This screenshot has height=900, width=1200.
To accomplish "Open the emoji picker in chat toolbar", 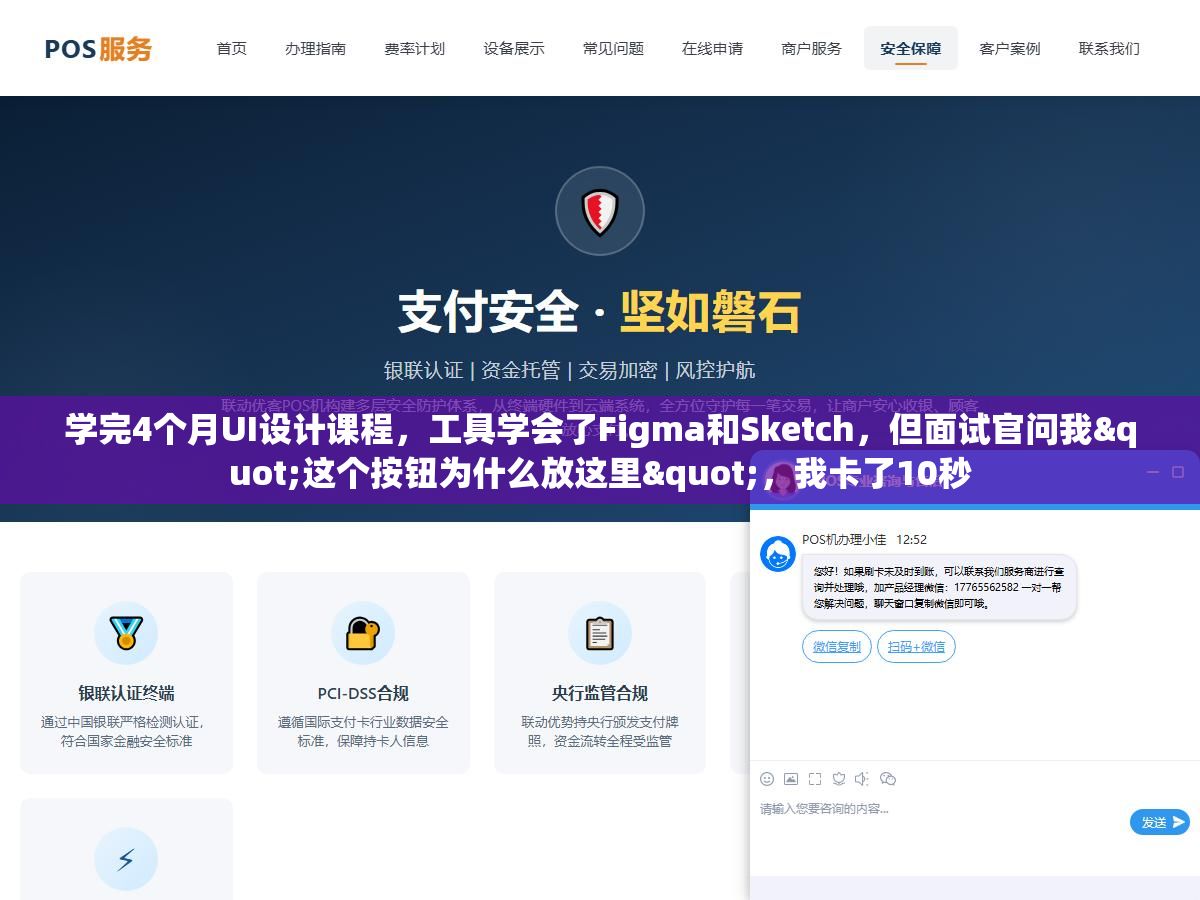I will click(x=767, y=778).
